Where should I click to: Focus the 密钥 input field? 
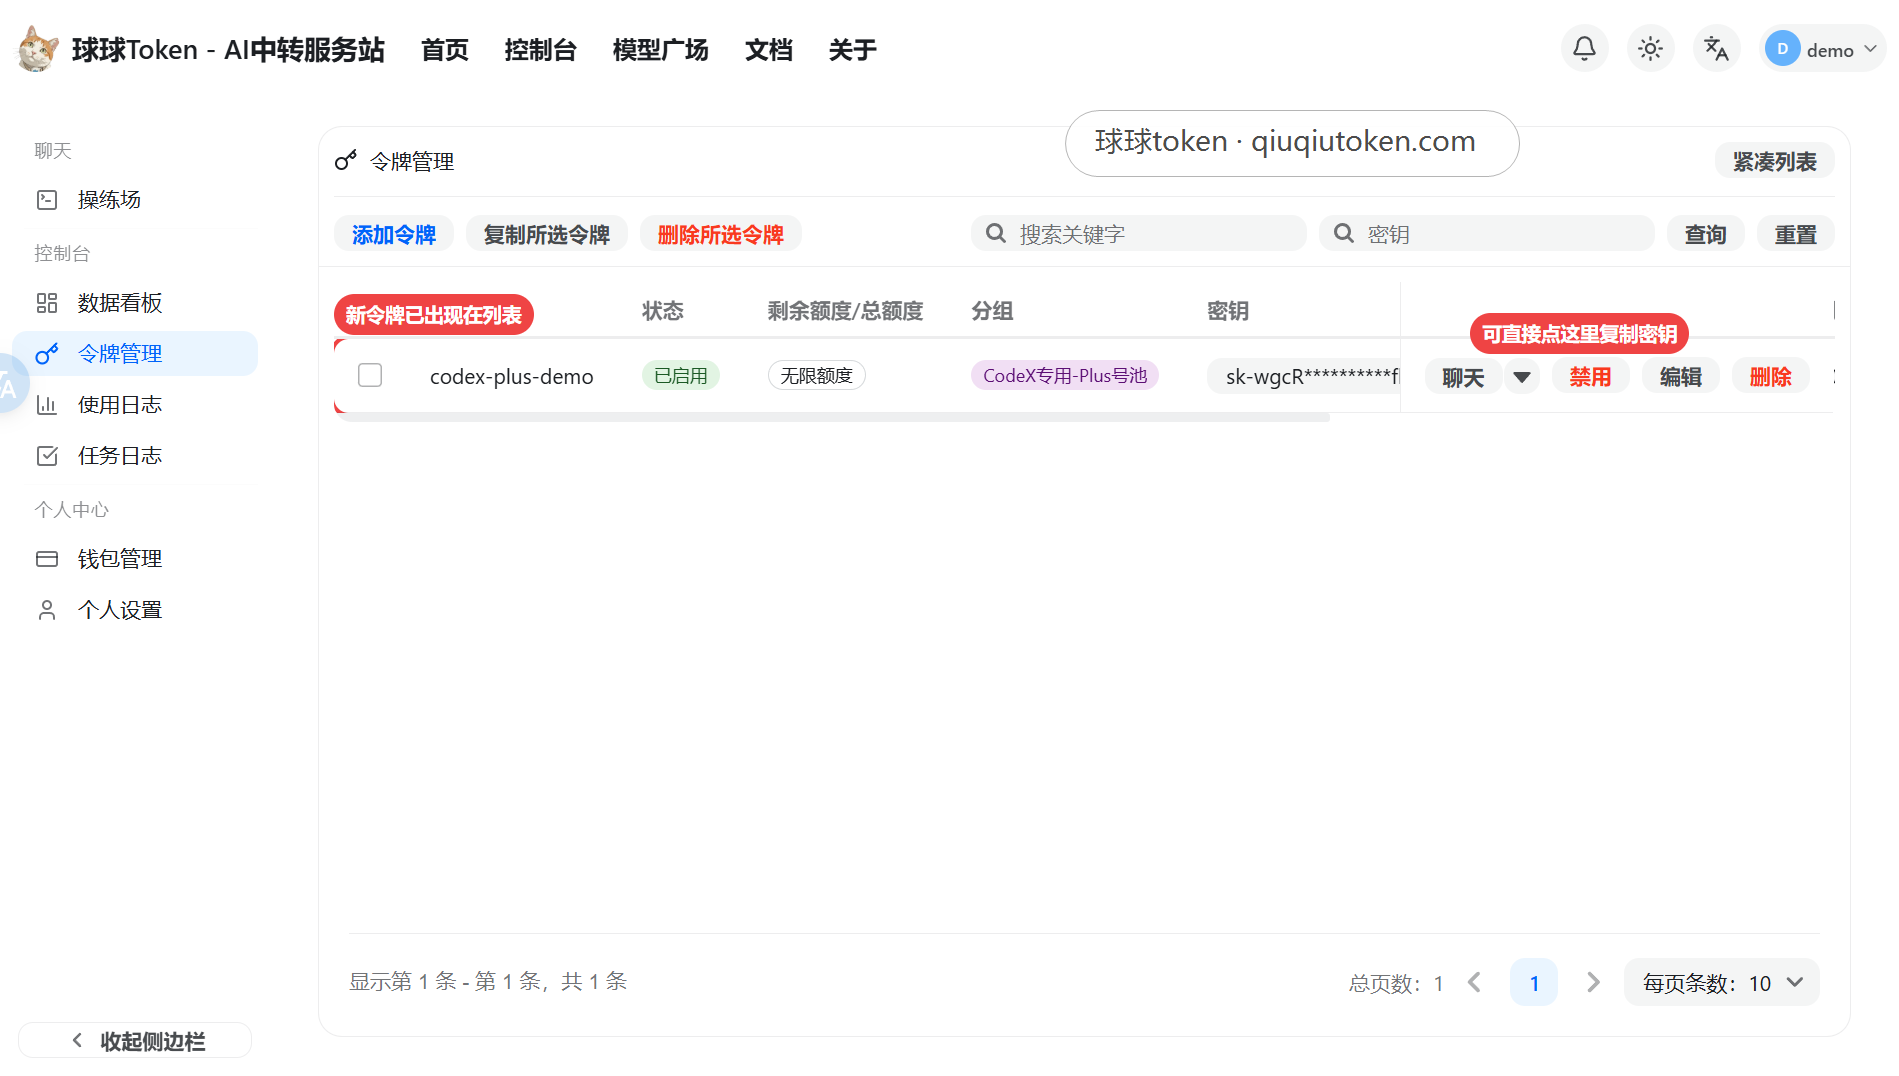click(x=1486, y=234)
